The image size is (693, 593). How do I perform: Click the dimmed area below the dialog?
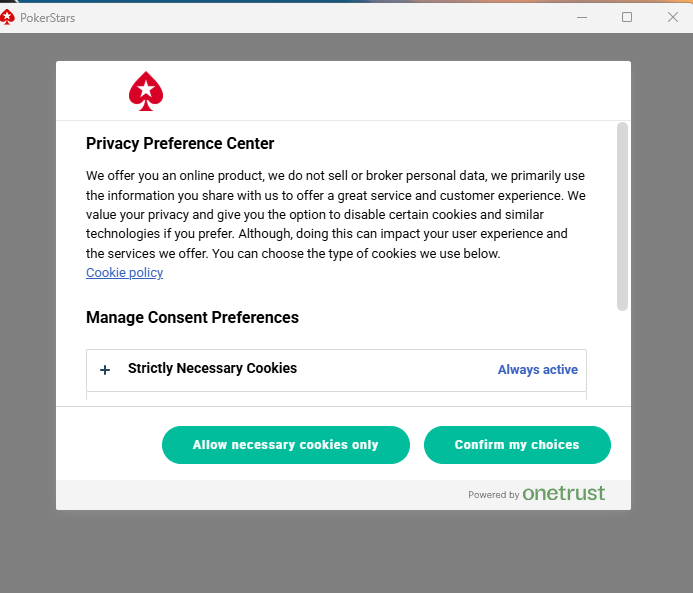pos(345,552)
